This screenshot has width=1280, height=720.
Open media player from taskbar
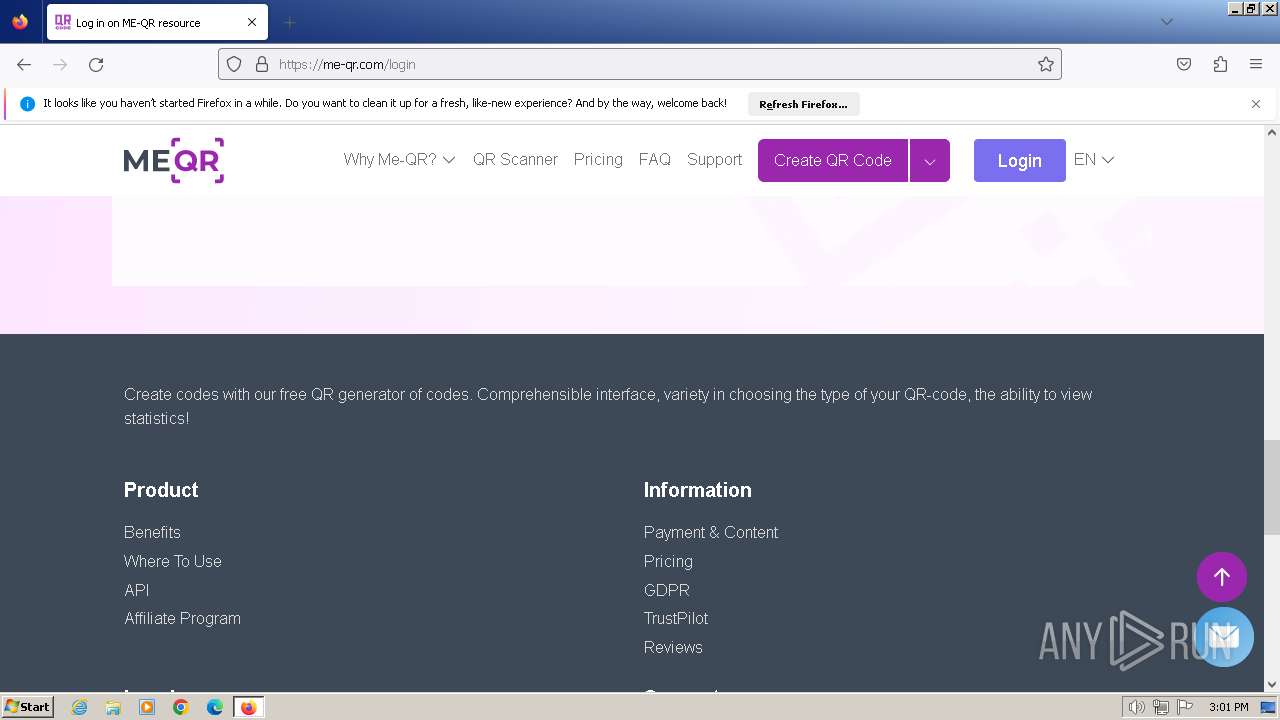(x=147, y=707)
